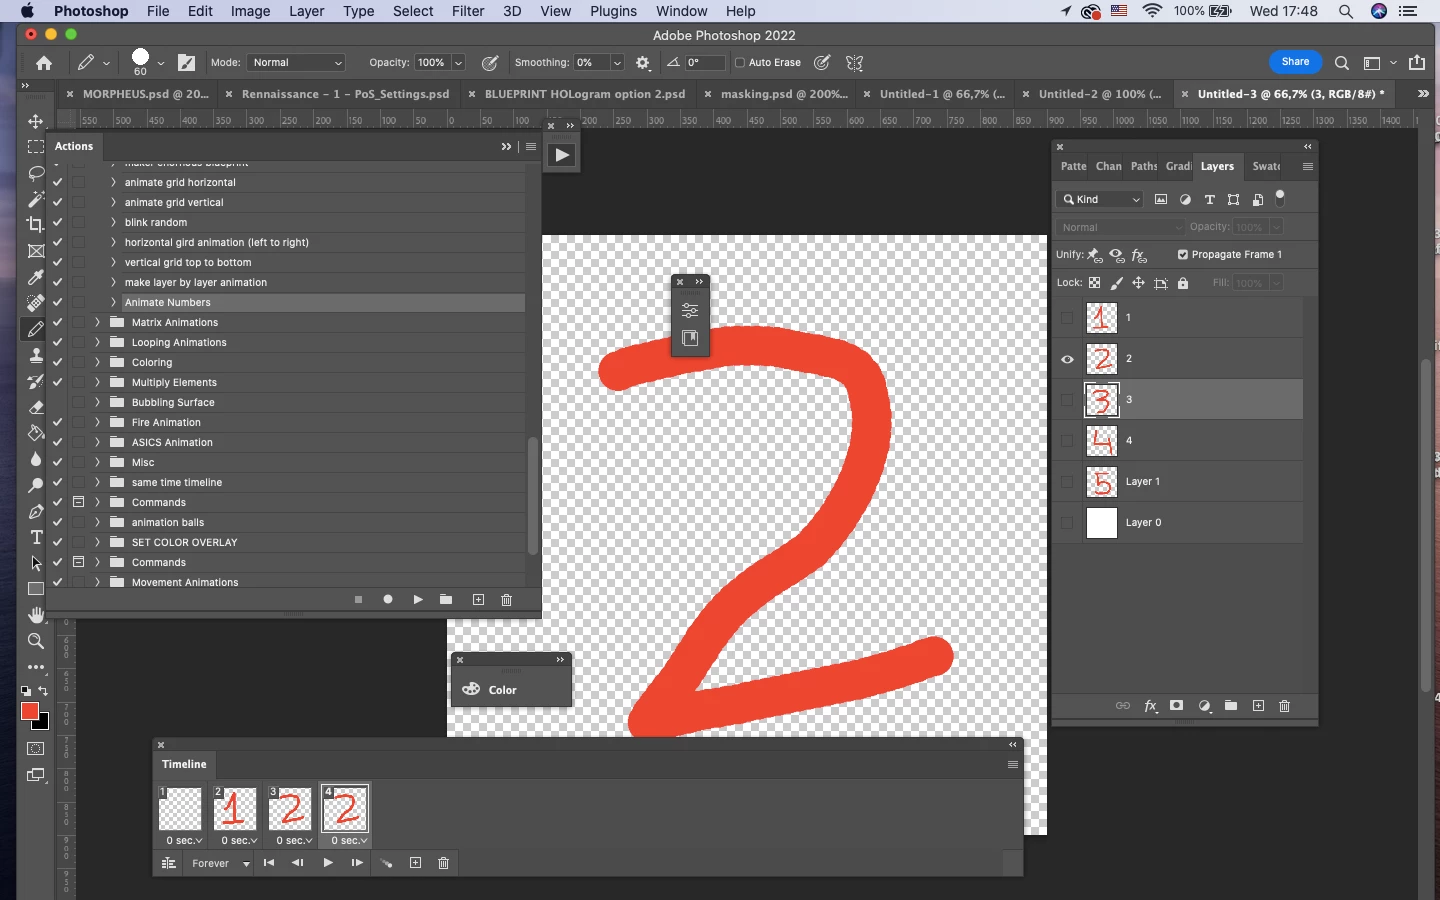
Task: Open the collapsed Color panel button
Action: click(511, 689)
